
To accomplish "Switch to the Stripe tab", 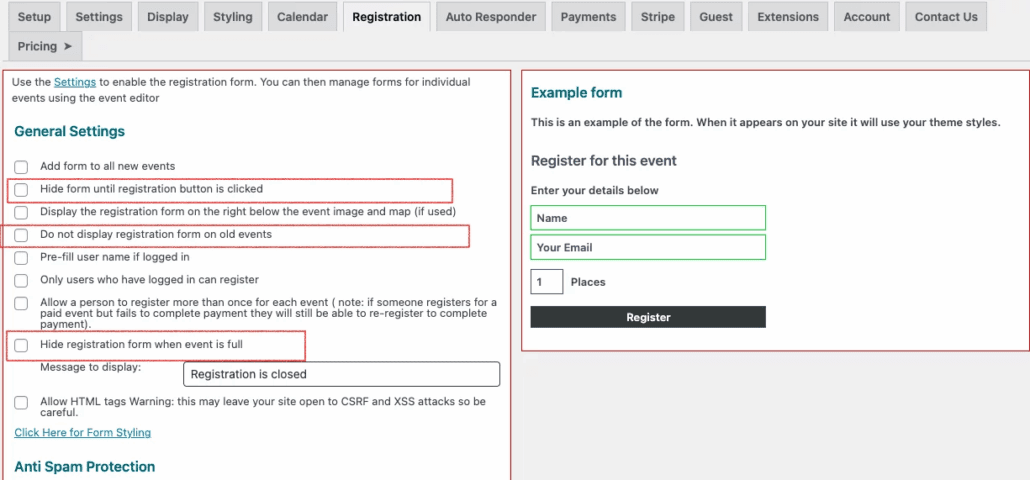I will [658, 17].
